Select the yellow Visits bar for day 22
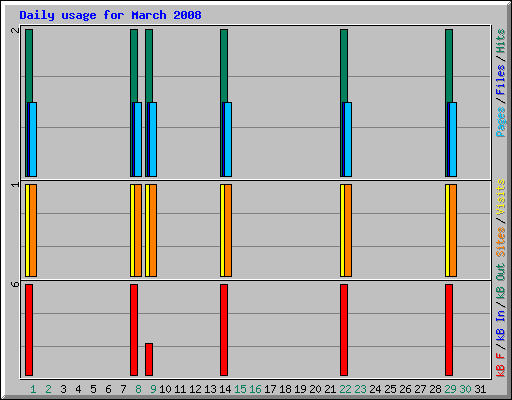 pos(342,230)
